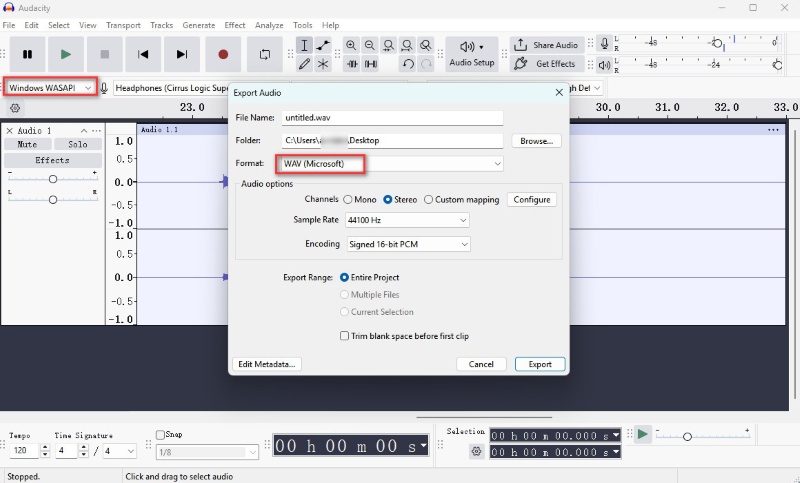Click the Get Effects button
The image size is (800, 483).
coord(547,64)
